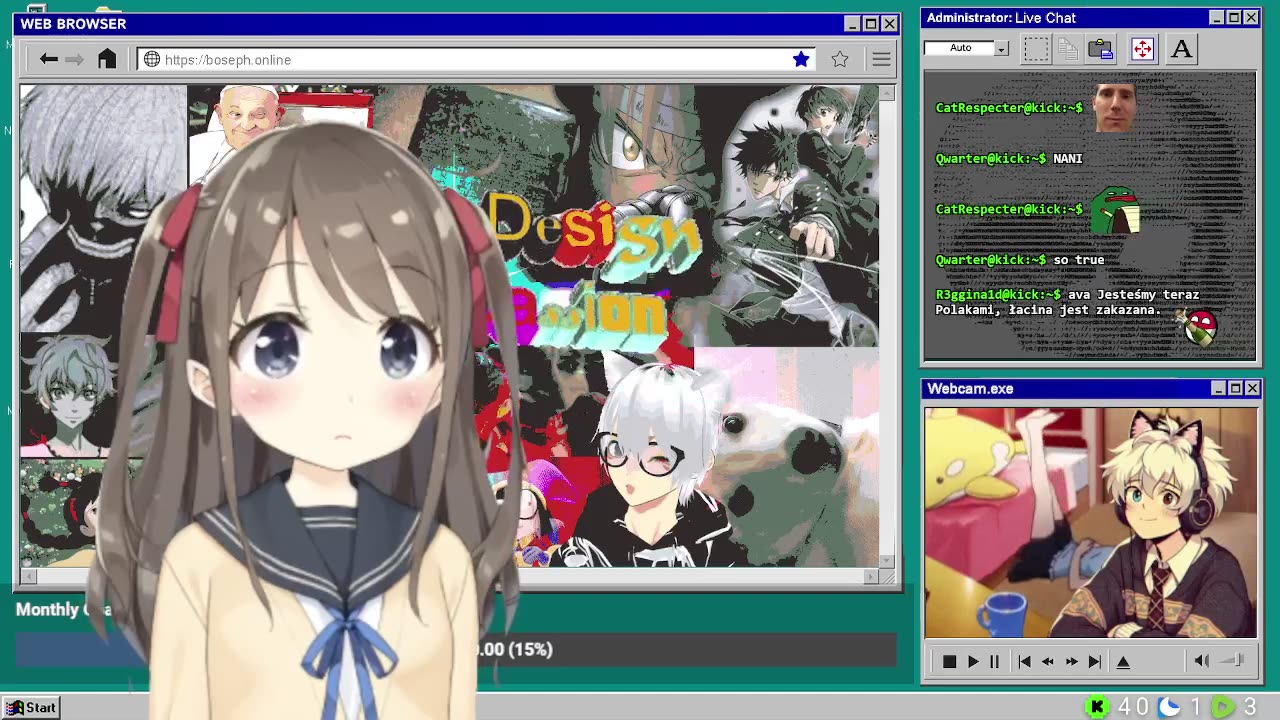This screenshot has height=720, width=1280.
Task: Go forward in the web browser
Action: pos(75,60)
